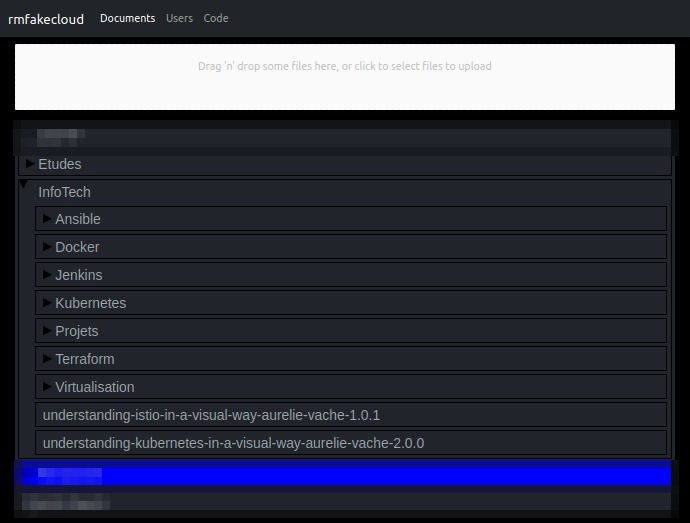
Task: Expand the Etudes folder arrow
Action: click(x=30, y=164)
